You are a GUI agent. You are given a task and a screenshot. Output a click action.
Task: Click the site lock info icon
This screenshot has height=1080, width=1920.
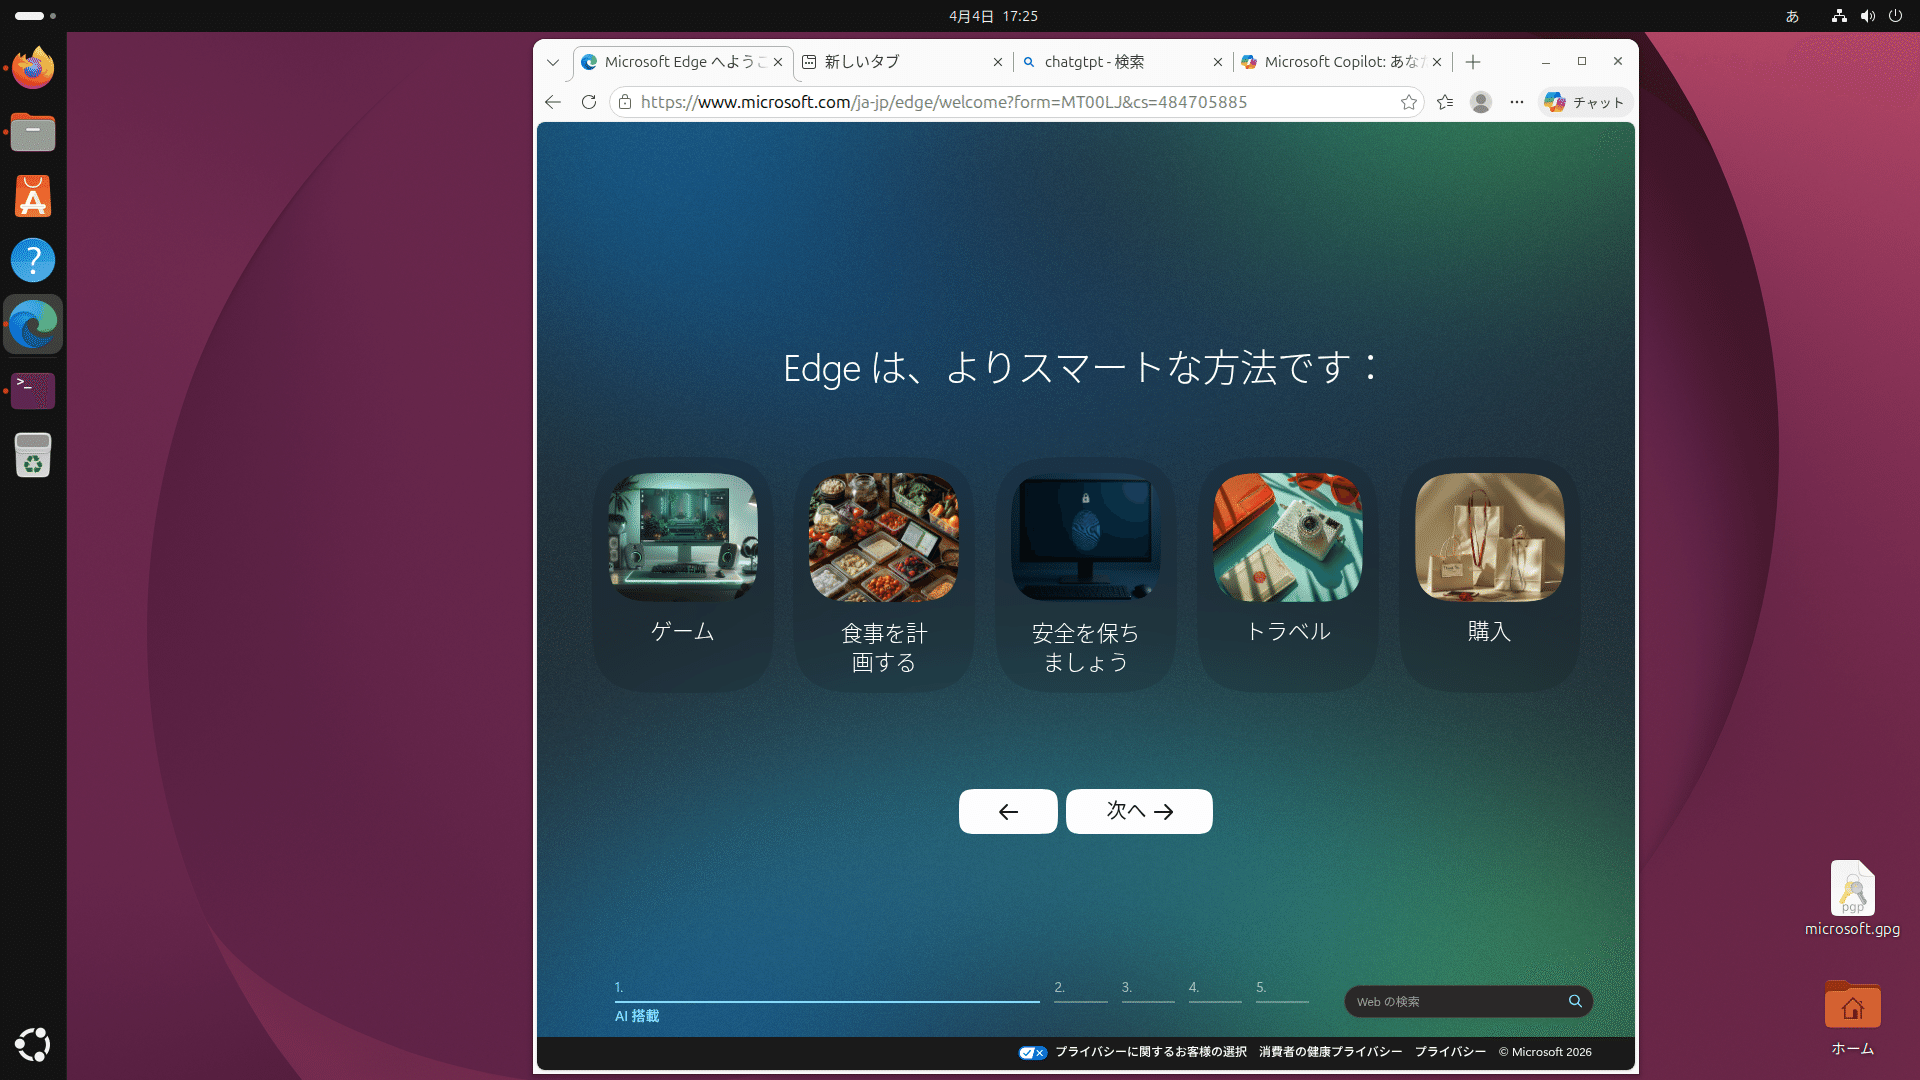(x=625, y=102)
